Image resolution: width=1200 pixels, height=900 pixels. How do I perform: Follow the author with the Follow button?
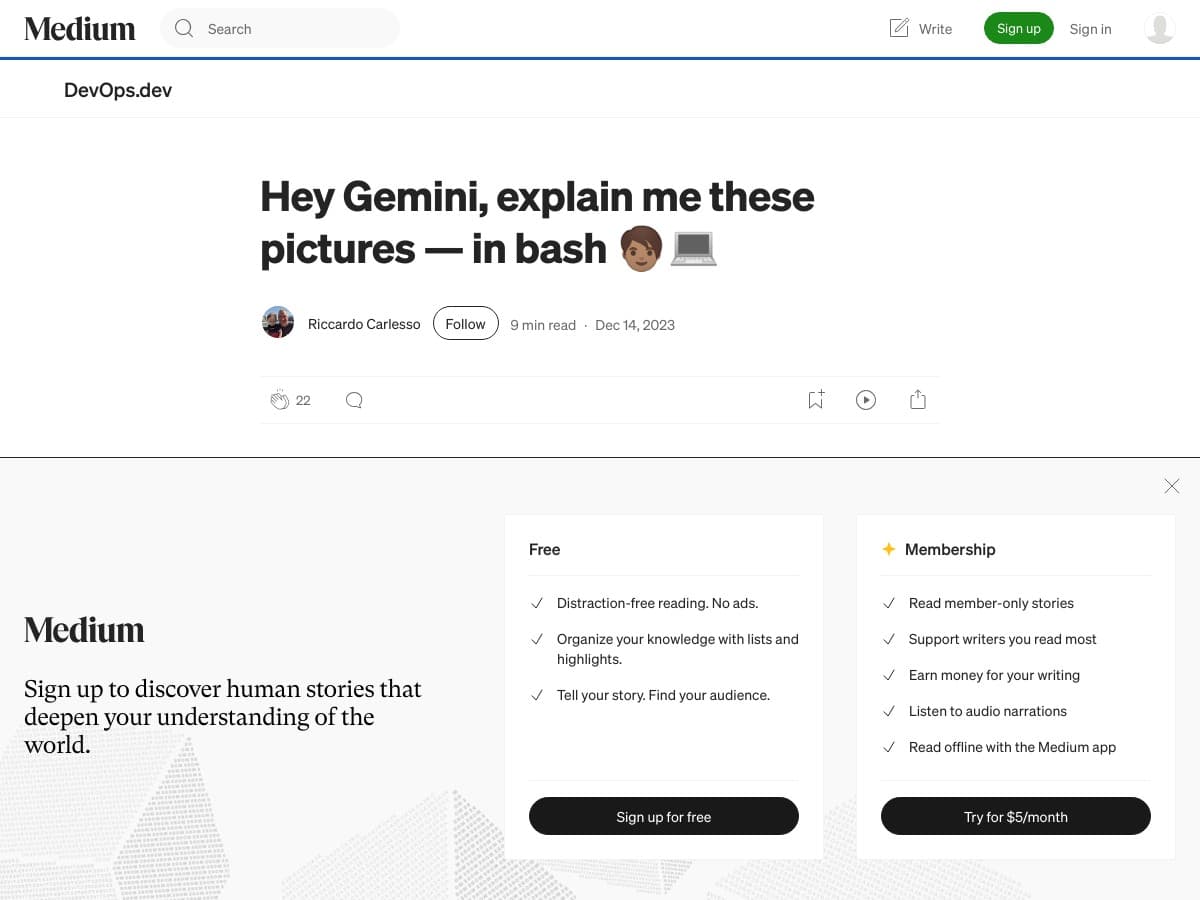coord(465,323)
